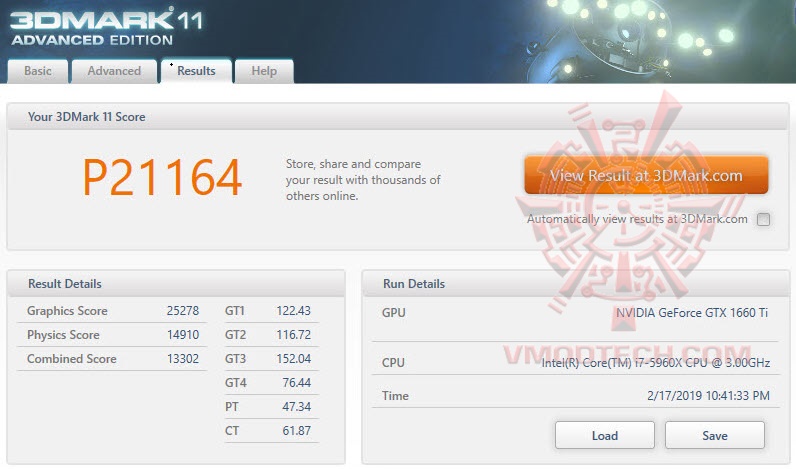Open the Help tab
The width and height of the screenshot is (796, 469).
264,71
